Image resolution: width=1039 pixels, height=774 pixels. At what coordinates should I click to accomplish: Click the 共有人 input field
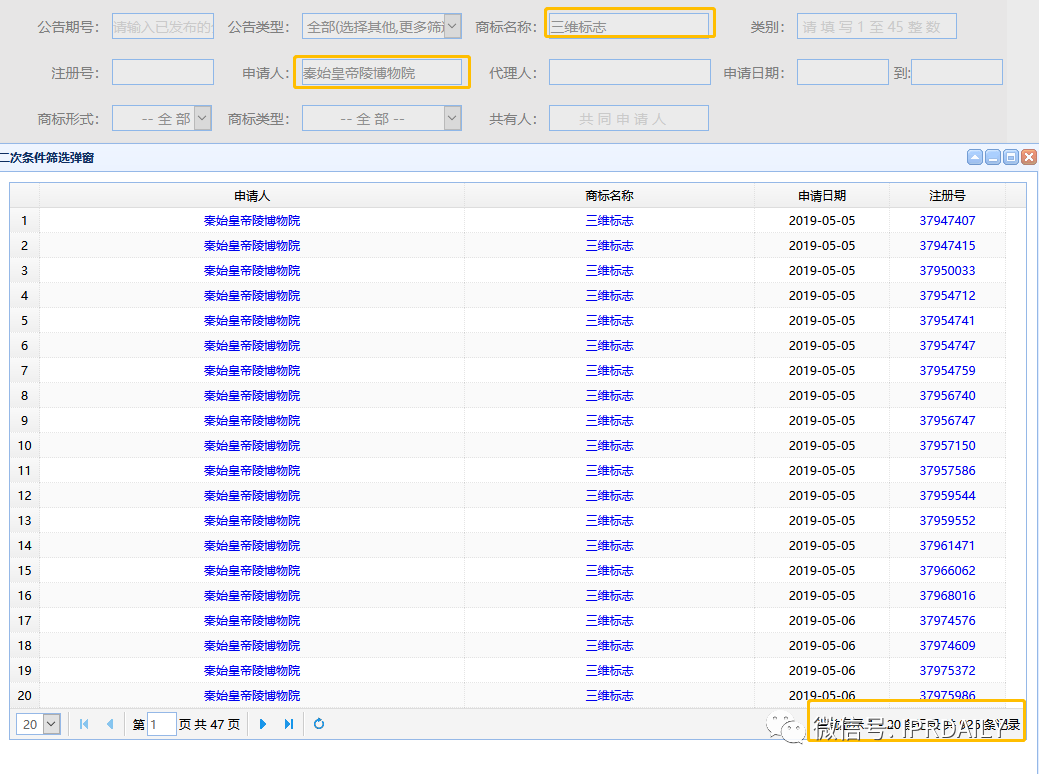[x=629, y=119]
